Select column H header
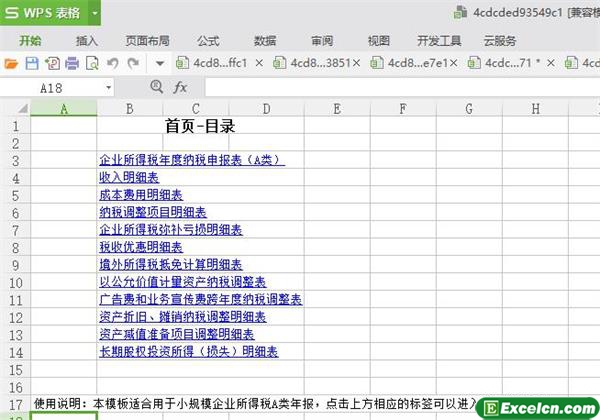 (536, 109)
